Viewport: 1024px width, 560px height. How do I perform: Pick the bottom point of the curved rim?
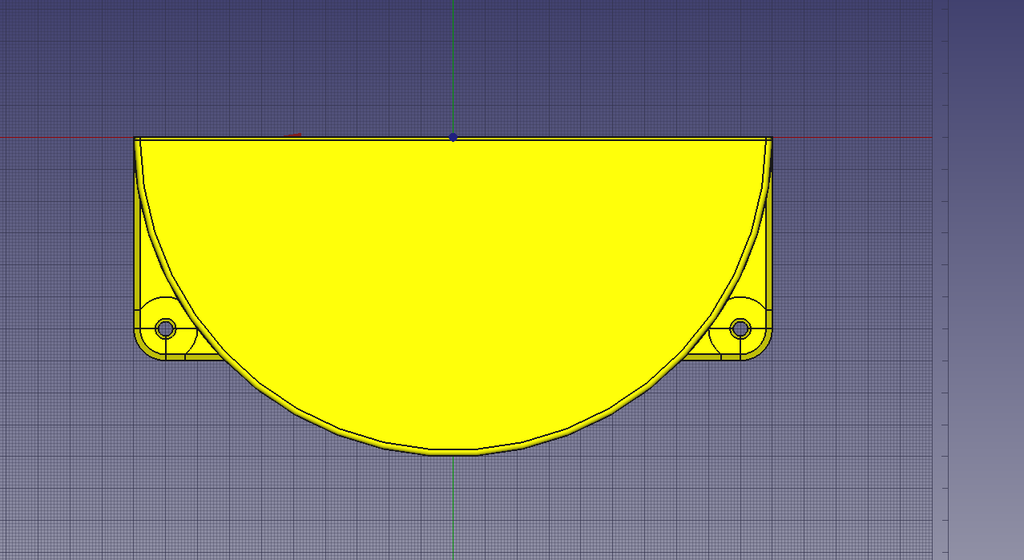[453, 452]
